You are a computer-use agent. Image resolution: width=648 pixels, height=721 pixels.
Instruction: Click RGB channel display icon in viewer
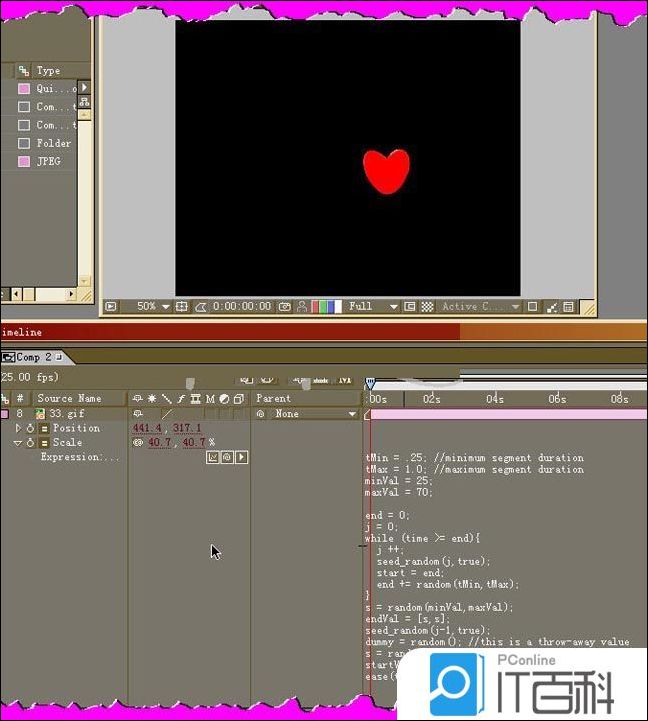321,307
